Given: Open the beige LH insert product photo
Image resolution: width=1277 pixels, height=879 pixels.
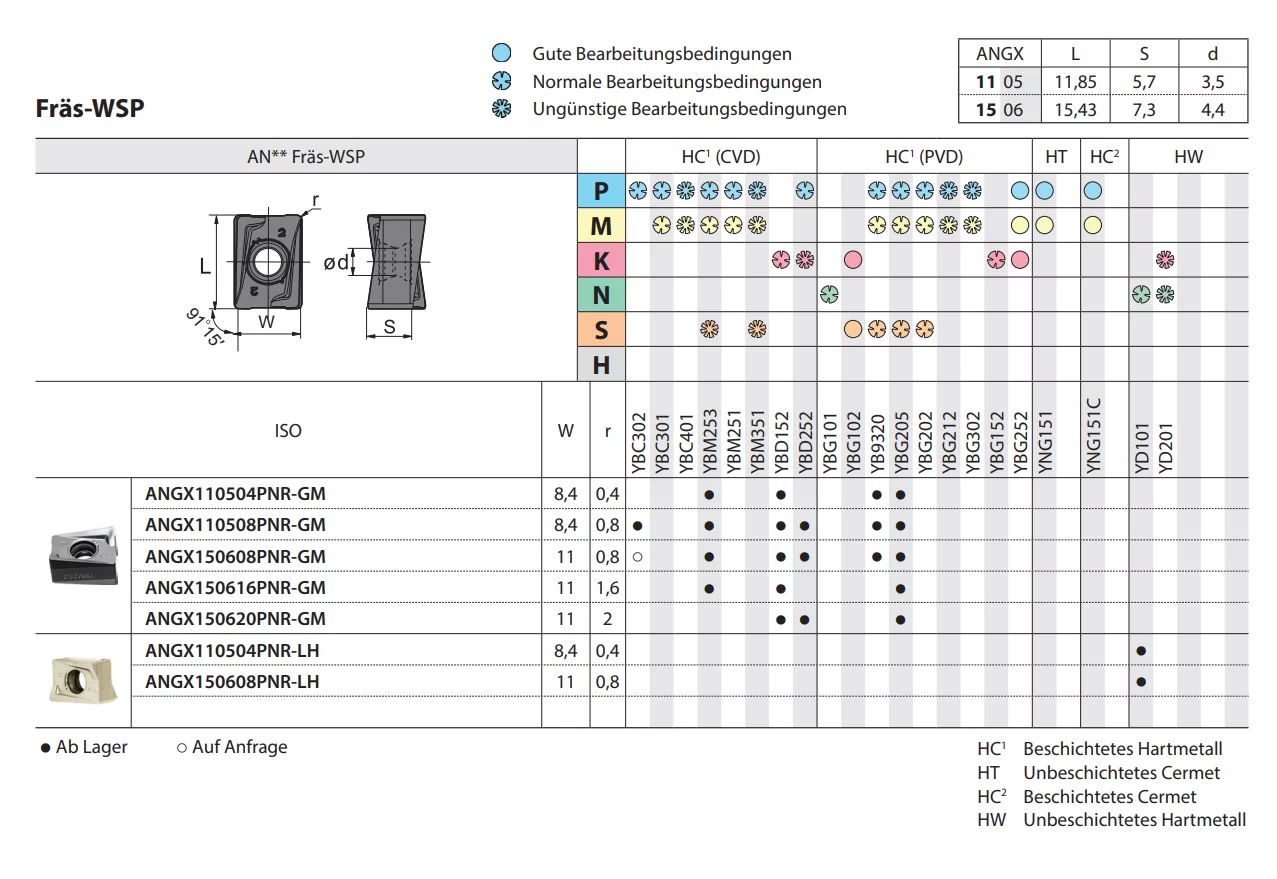Looking at the screenshot, I should (x=83, y=678).
